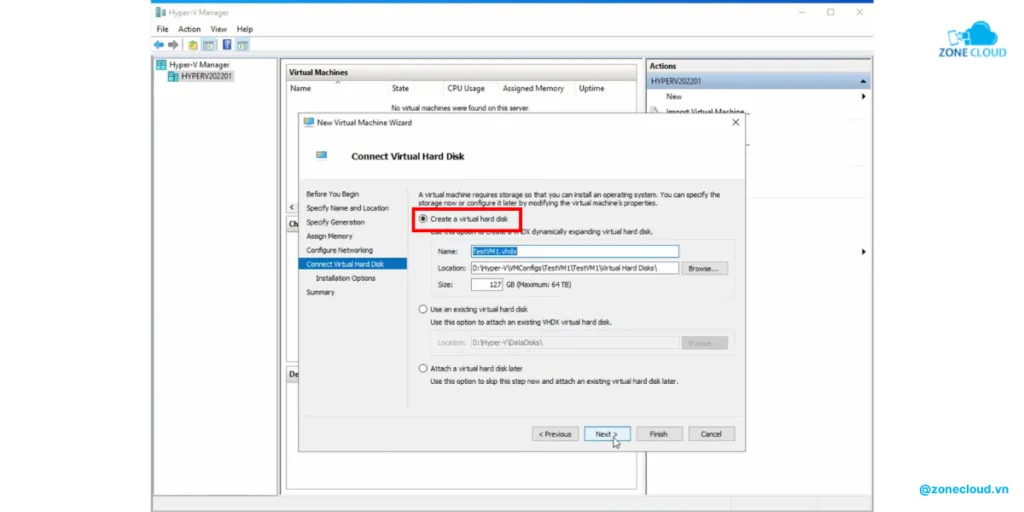Select HYPERV202201 server in tree
The width and height of the screenshot is (1024, 512).
206,76
